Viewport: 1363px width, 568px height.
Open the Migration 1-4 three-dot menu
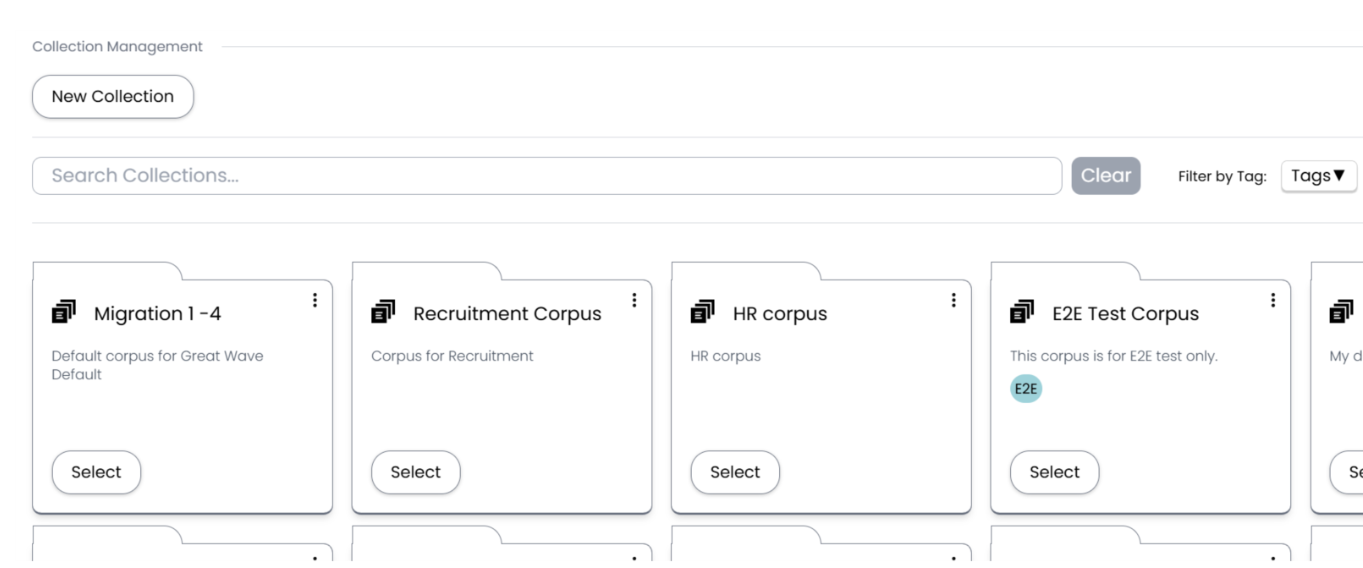tap(315, 300)
